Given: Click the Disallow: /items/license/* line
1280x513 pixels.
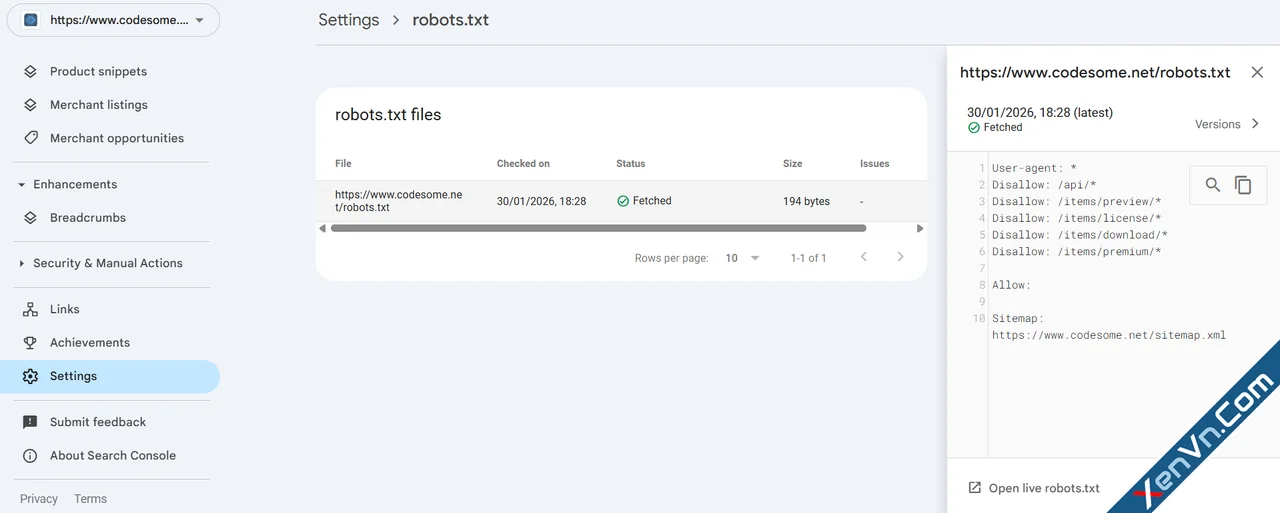Looking at the screenshot, I should 1077,218.
